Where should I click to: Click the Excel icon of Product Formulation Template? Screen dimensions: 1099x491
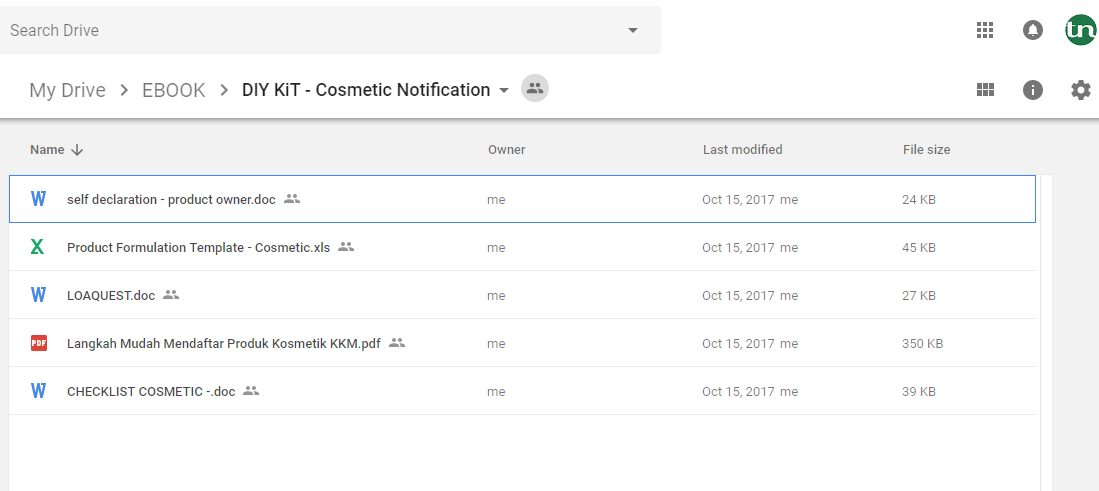[38, 247]
